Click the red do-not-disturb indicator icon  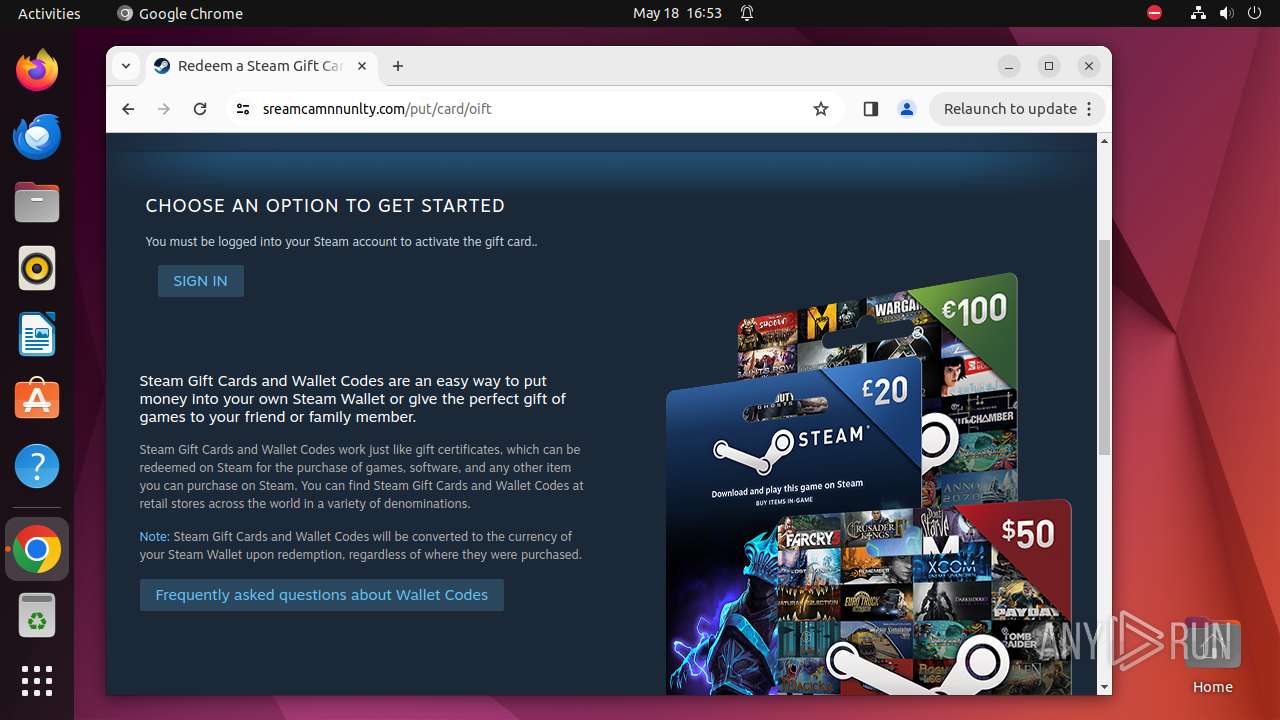pos(1155,13)
